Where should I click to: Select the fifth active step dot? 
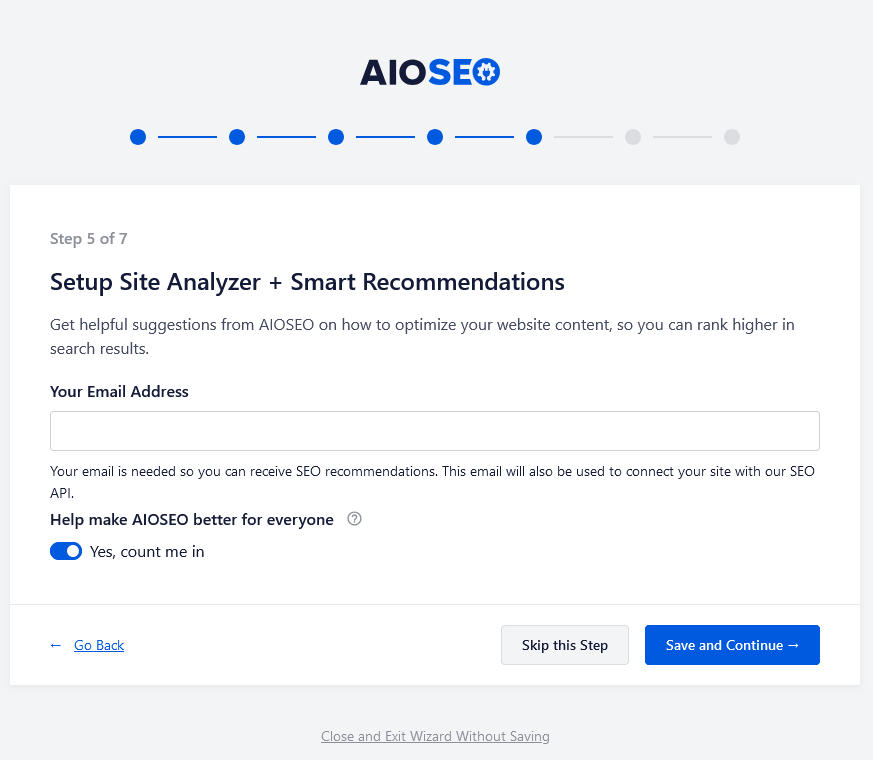[534, 137]
